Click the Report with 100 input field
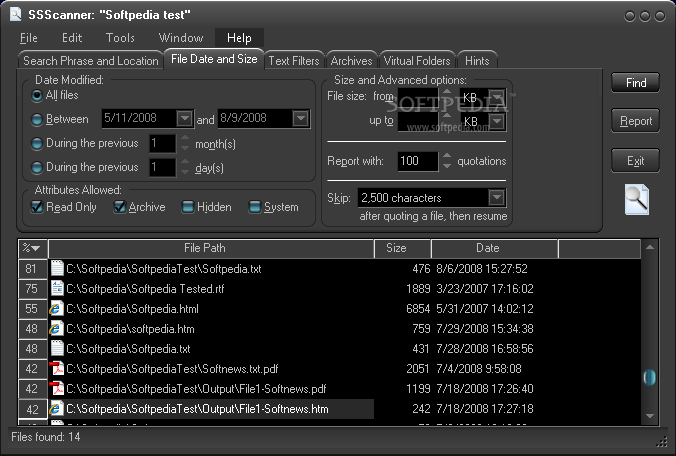 (x=418, y=161)
